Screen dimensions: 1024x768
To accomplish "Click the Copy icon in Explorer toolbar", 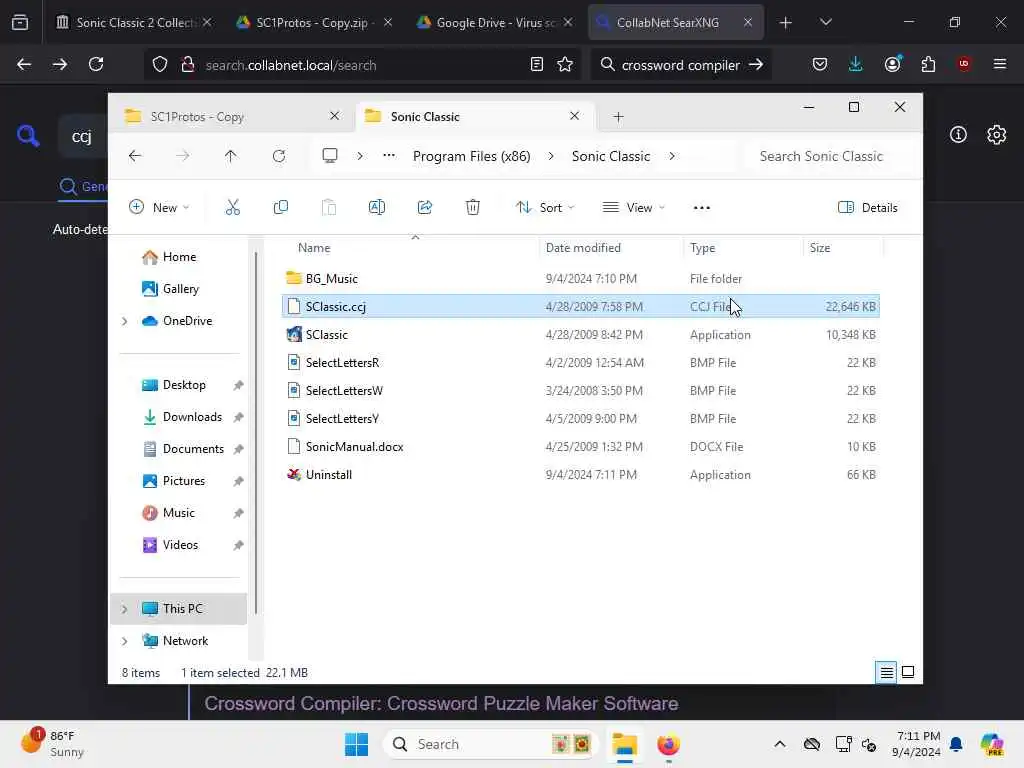I will click(281, 208).
